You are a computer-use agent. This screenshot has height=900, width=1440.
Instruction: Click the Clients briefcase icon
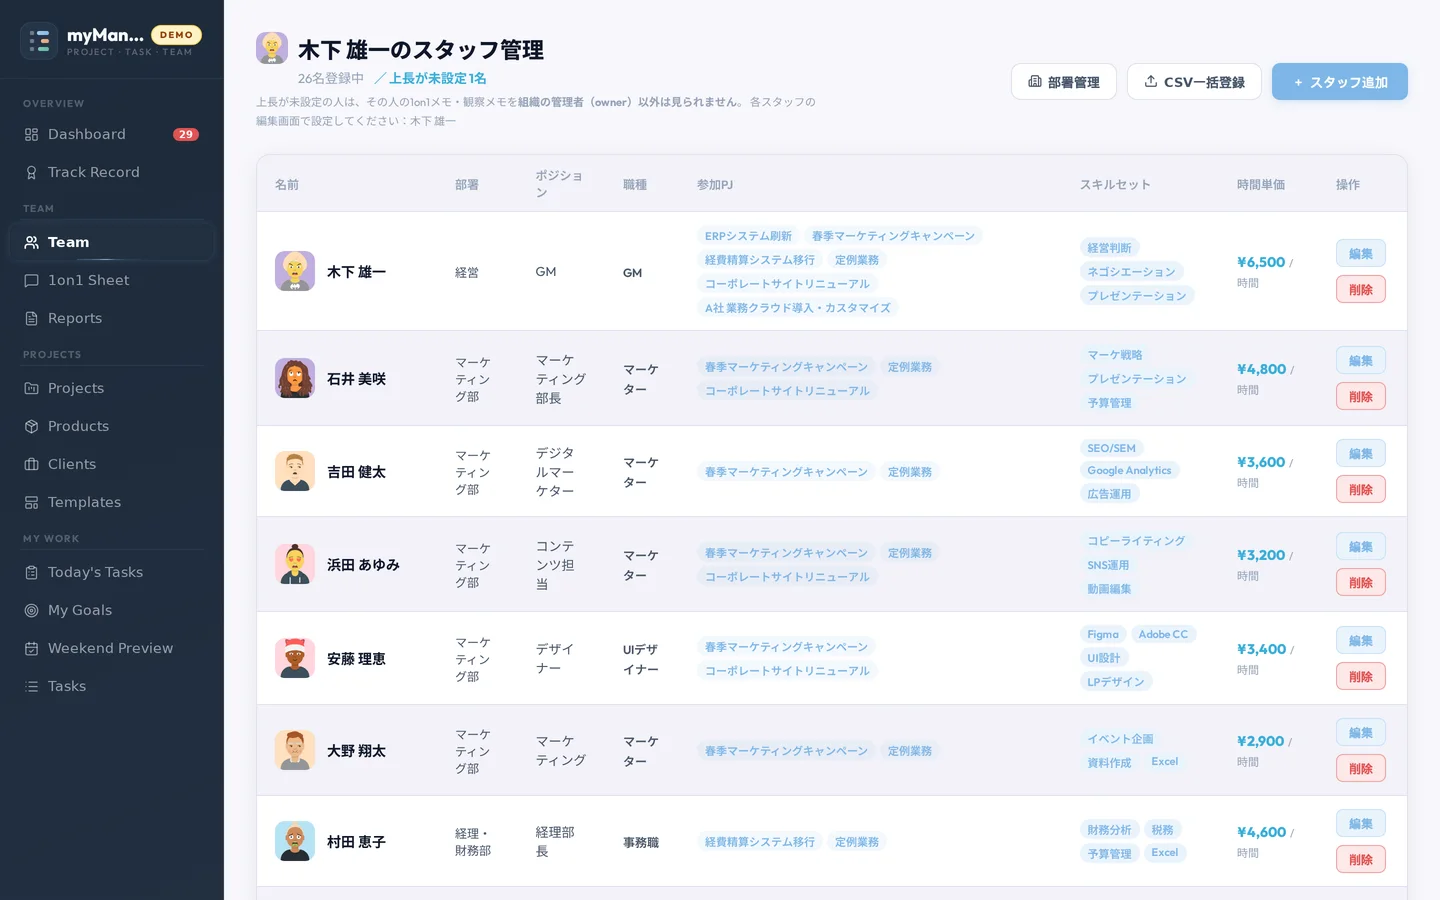tap(31, 465)
